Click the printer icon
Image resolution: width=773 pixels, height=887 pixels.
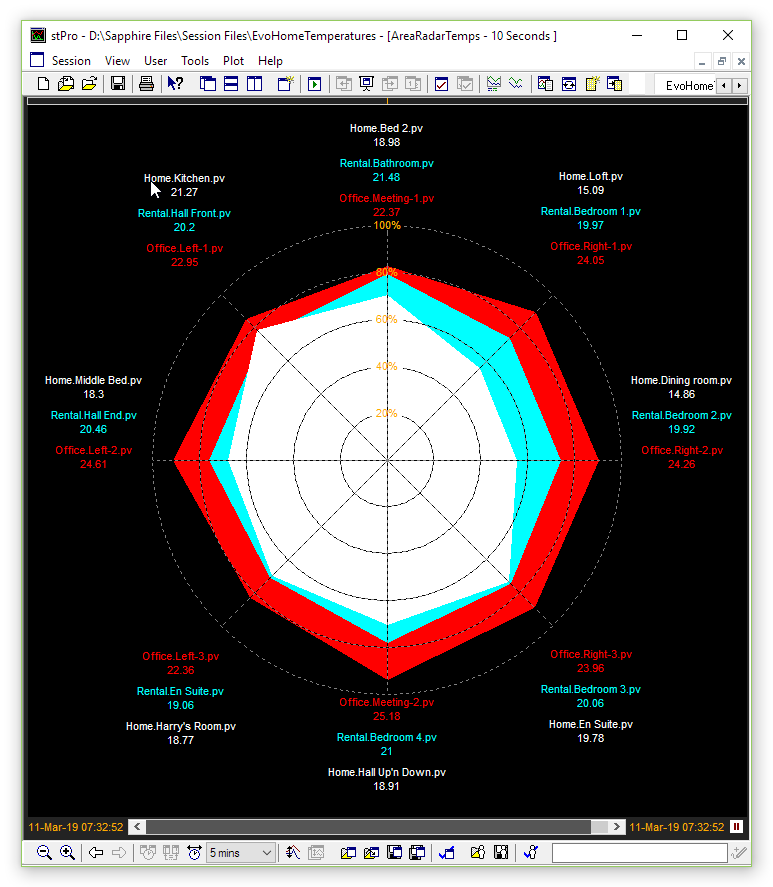tap(146, 84)
